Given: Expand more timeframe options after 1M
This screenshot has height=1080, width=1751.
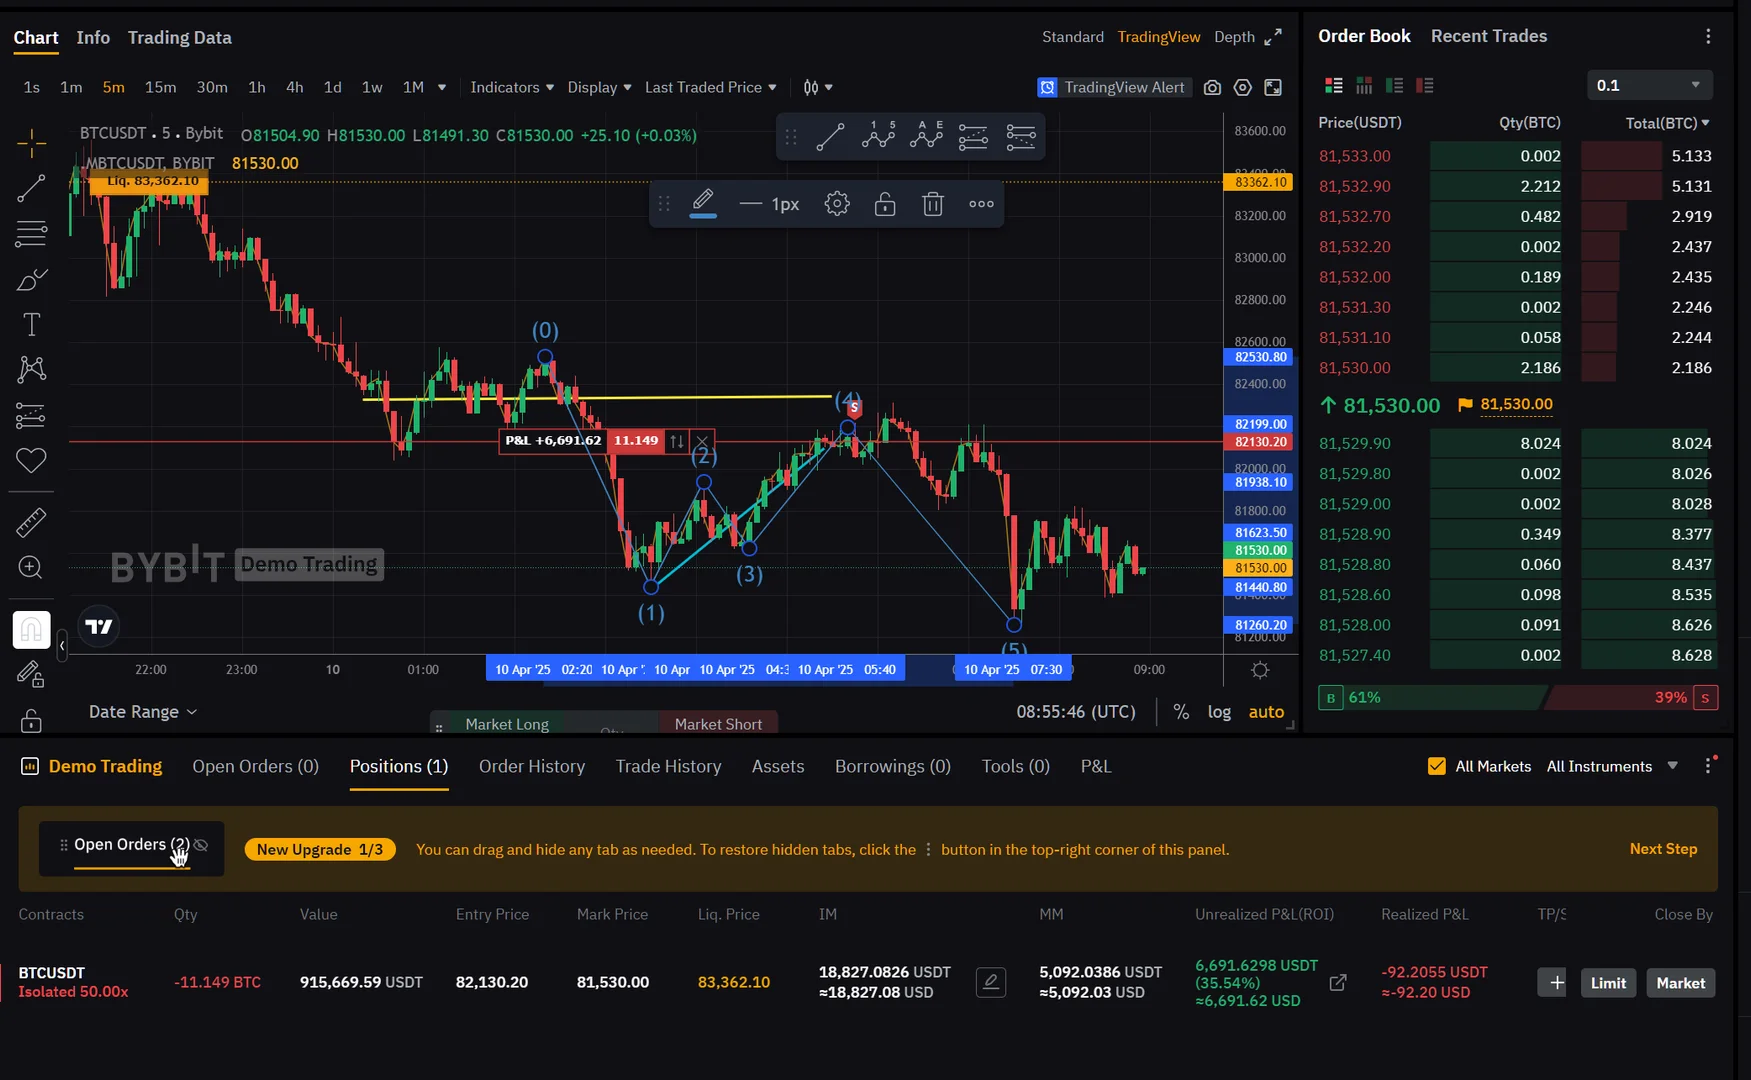Looking at the screenshot, I should tap(442, 87).
